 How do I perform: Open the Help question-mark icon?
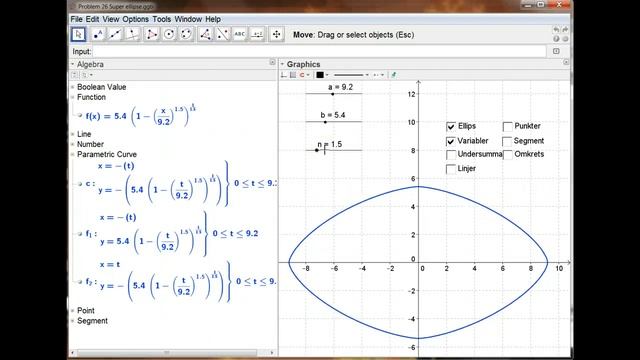click(x=556, y=39)
